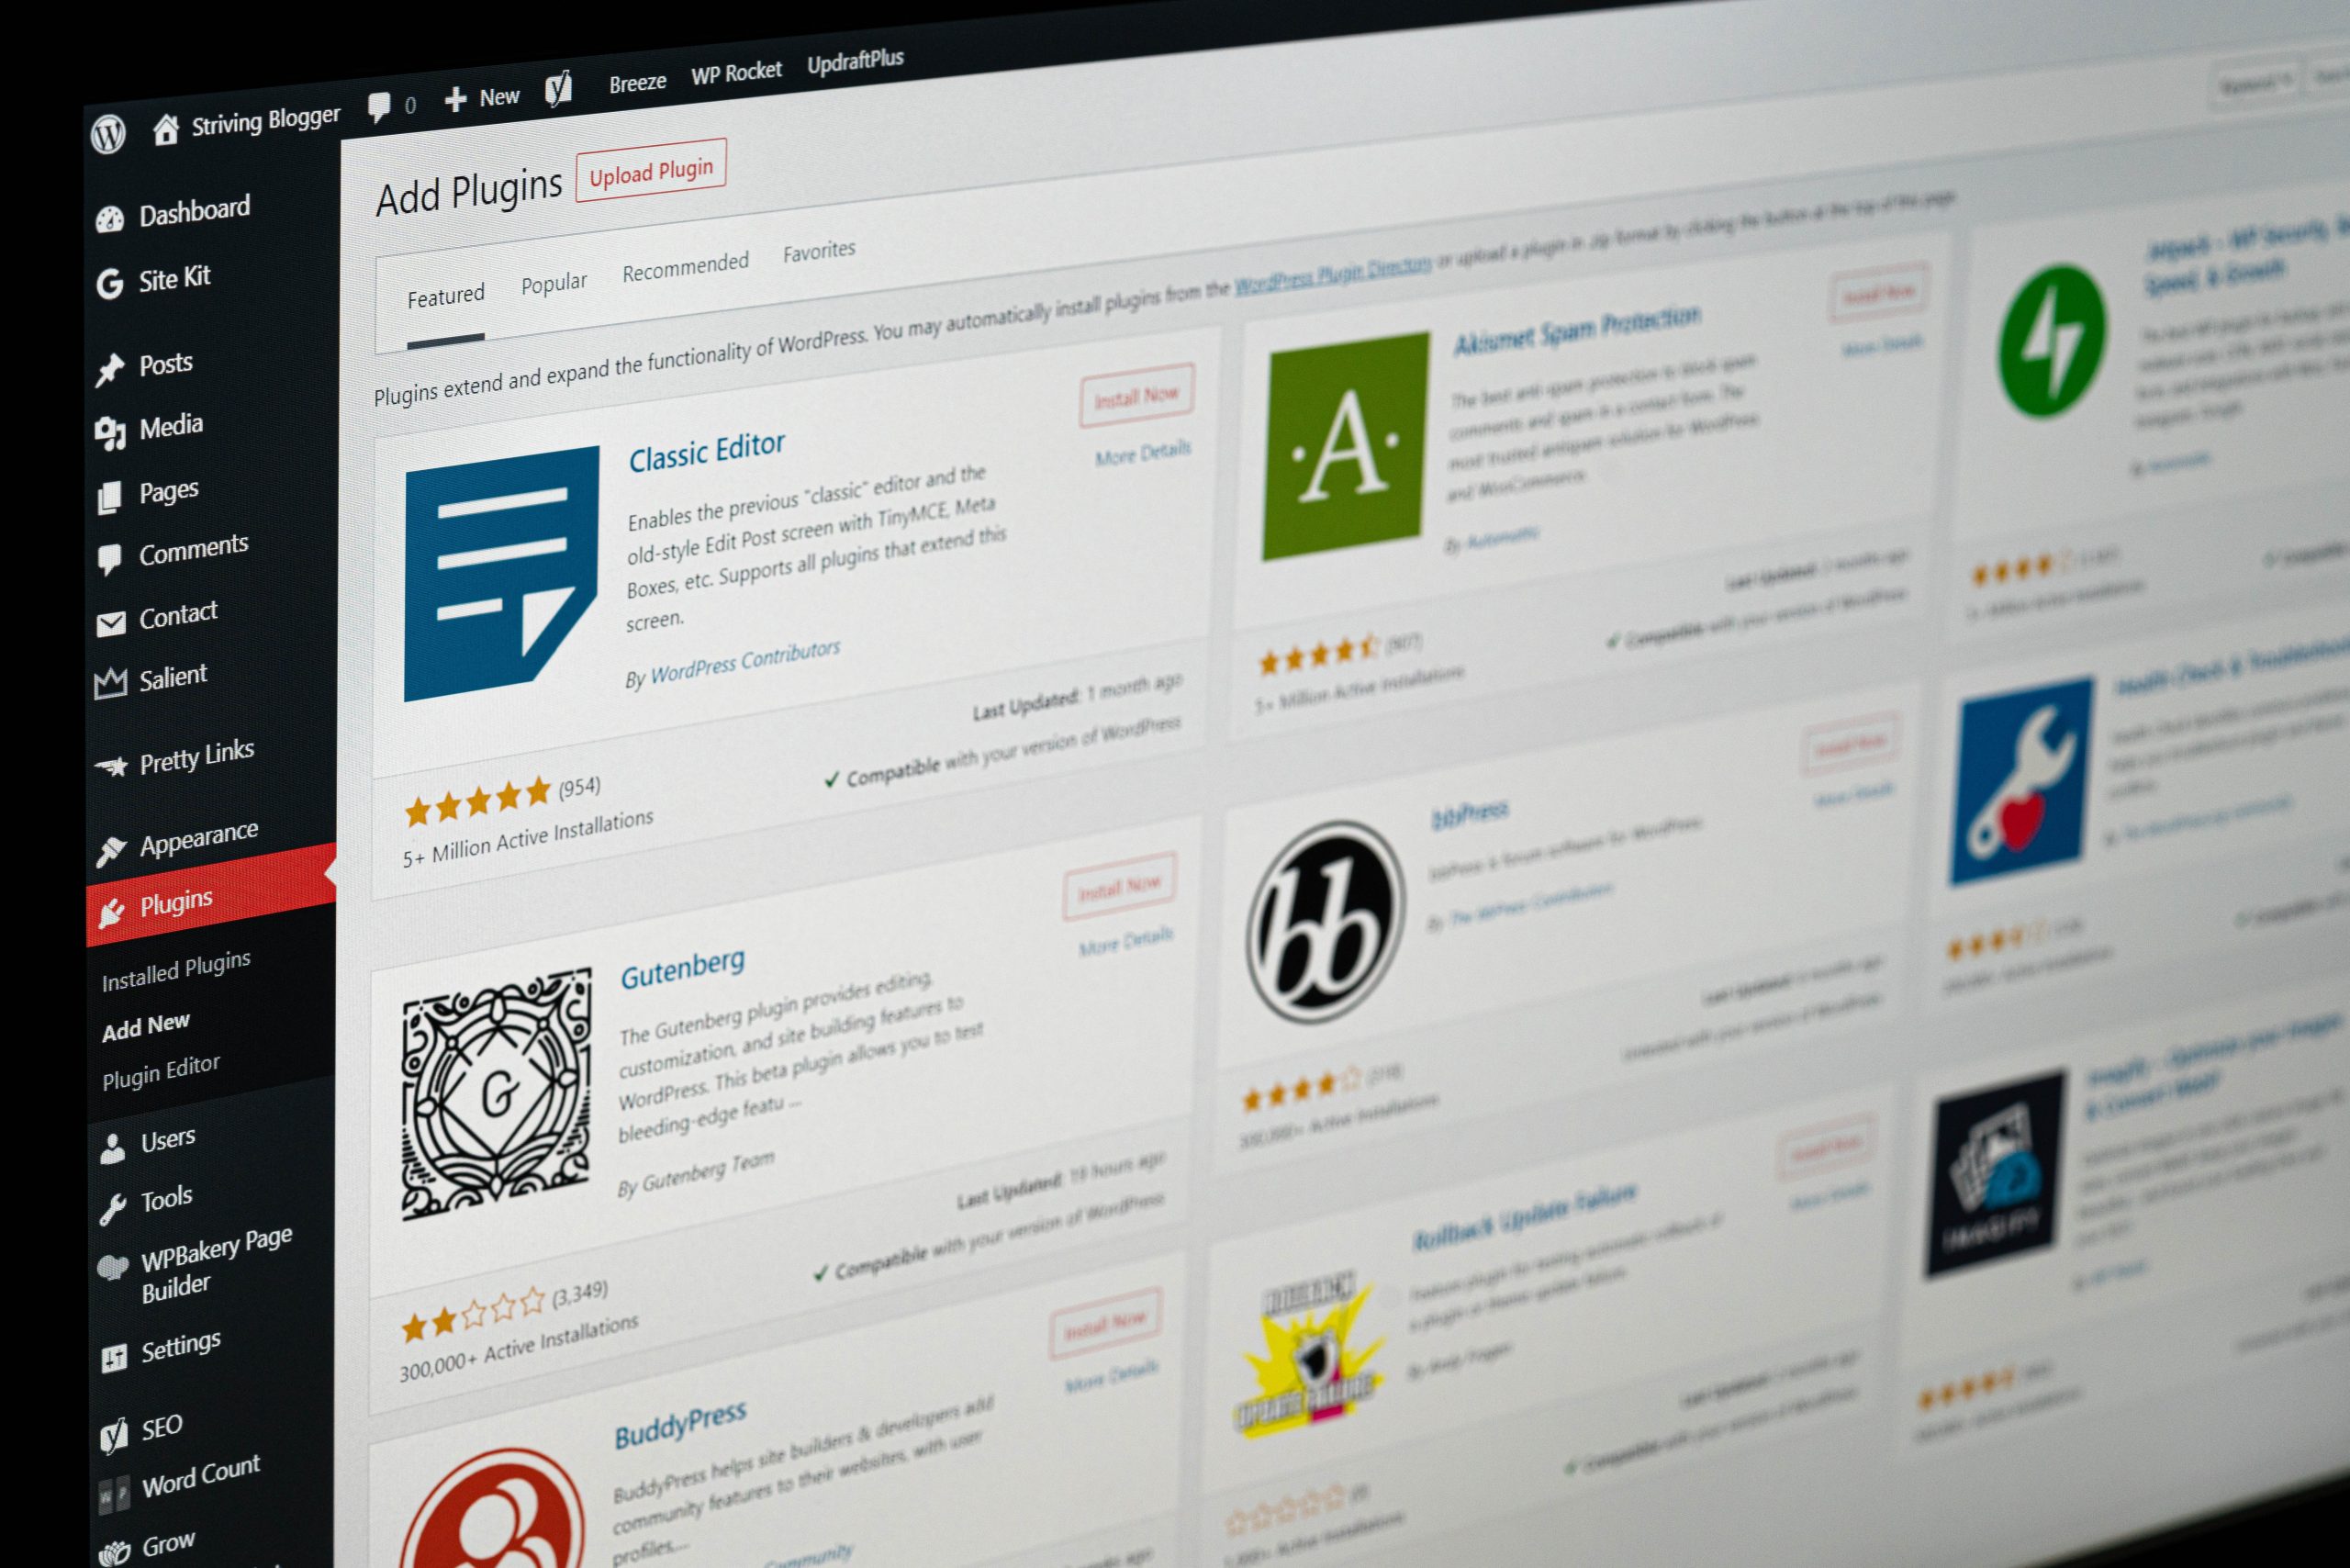Viewport: 2350px width, 1568px height.
Task: Expand the Plugins submenu
Action: (x=175, y=898)
